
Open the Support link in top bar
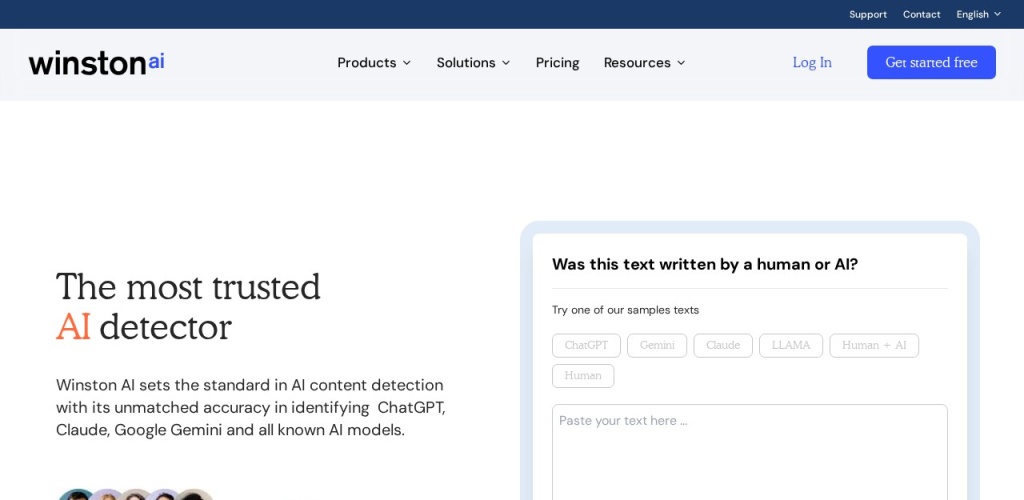[x=867, y=14]
